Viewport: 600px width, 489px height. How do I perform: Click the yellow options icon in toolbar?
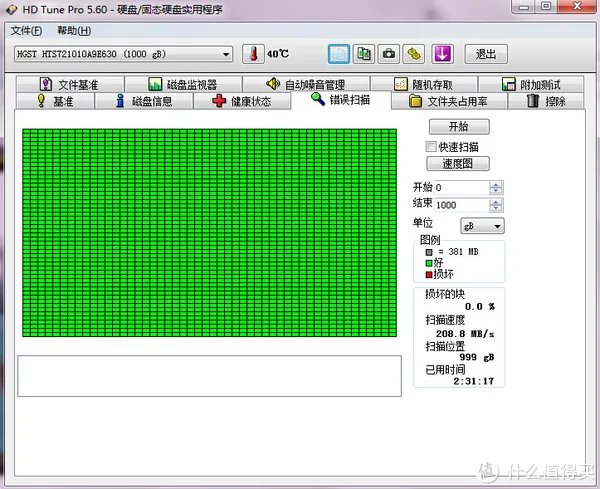[415, 53]
